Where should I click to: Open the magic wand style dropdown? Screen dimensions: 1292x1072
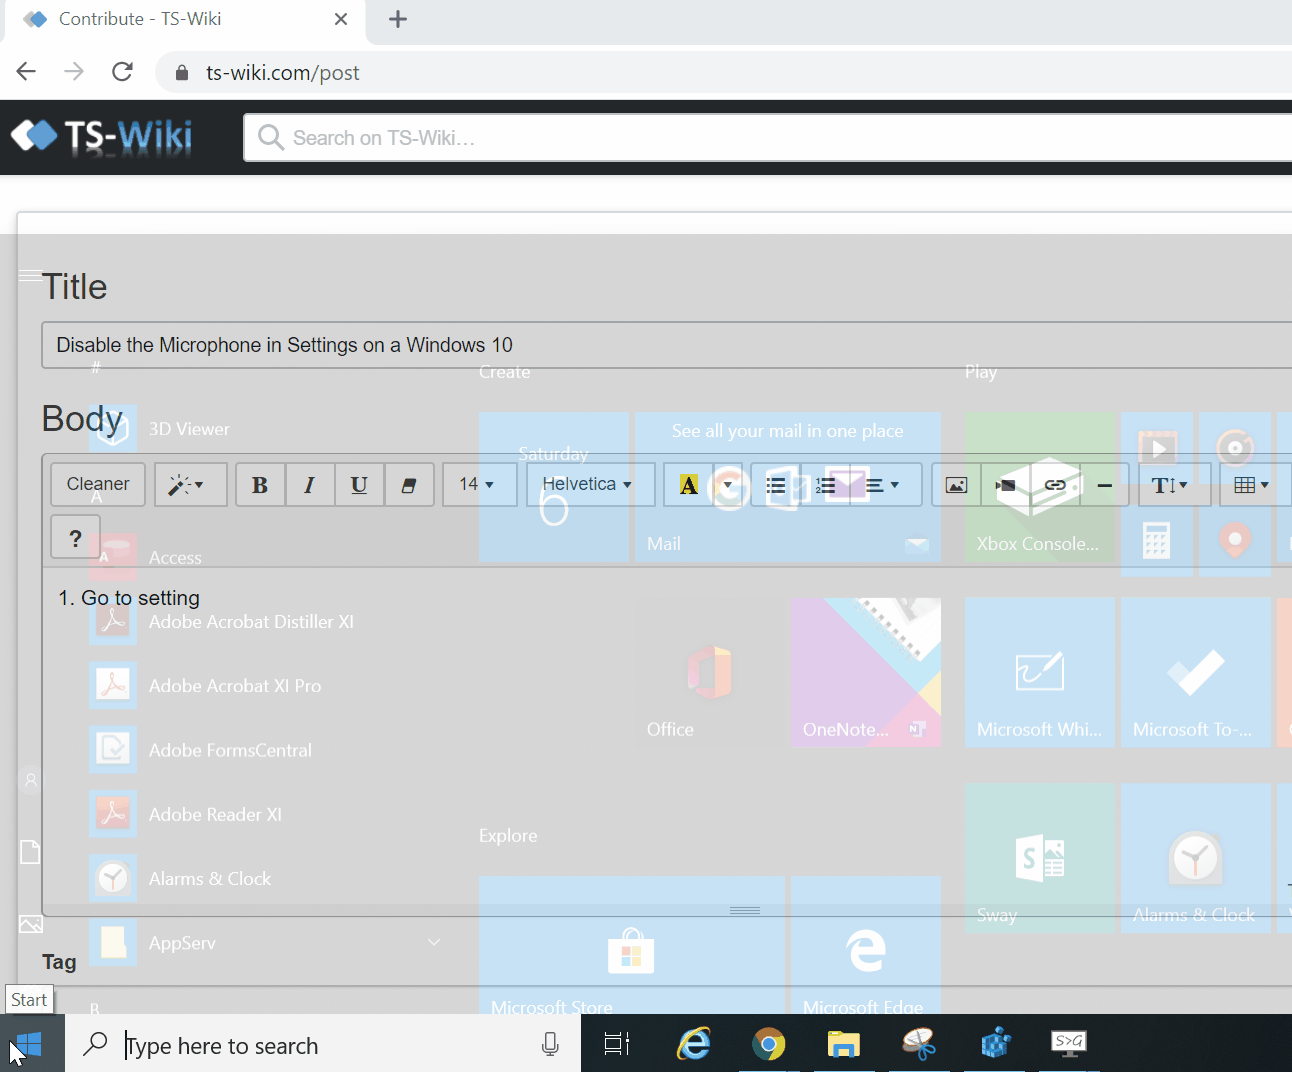[x=189, y=485]
